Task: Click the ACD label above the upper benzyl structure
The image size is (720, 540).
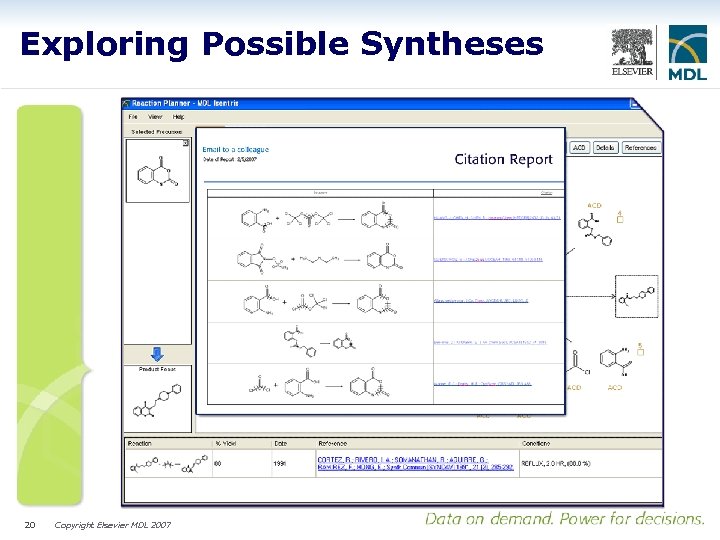Action: click(594, 205)
